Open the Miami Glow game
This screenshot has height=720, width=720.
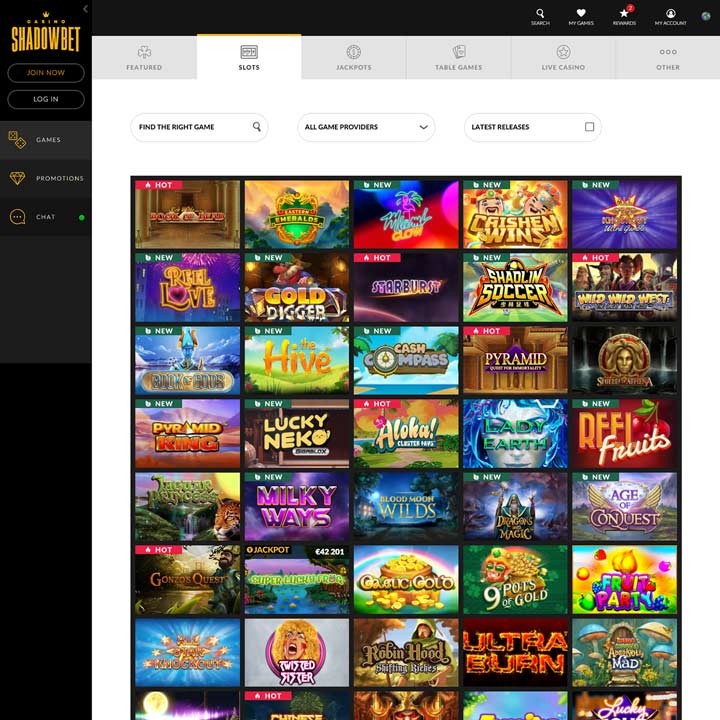point(406,214)
